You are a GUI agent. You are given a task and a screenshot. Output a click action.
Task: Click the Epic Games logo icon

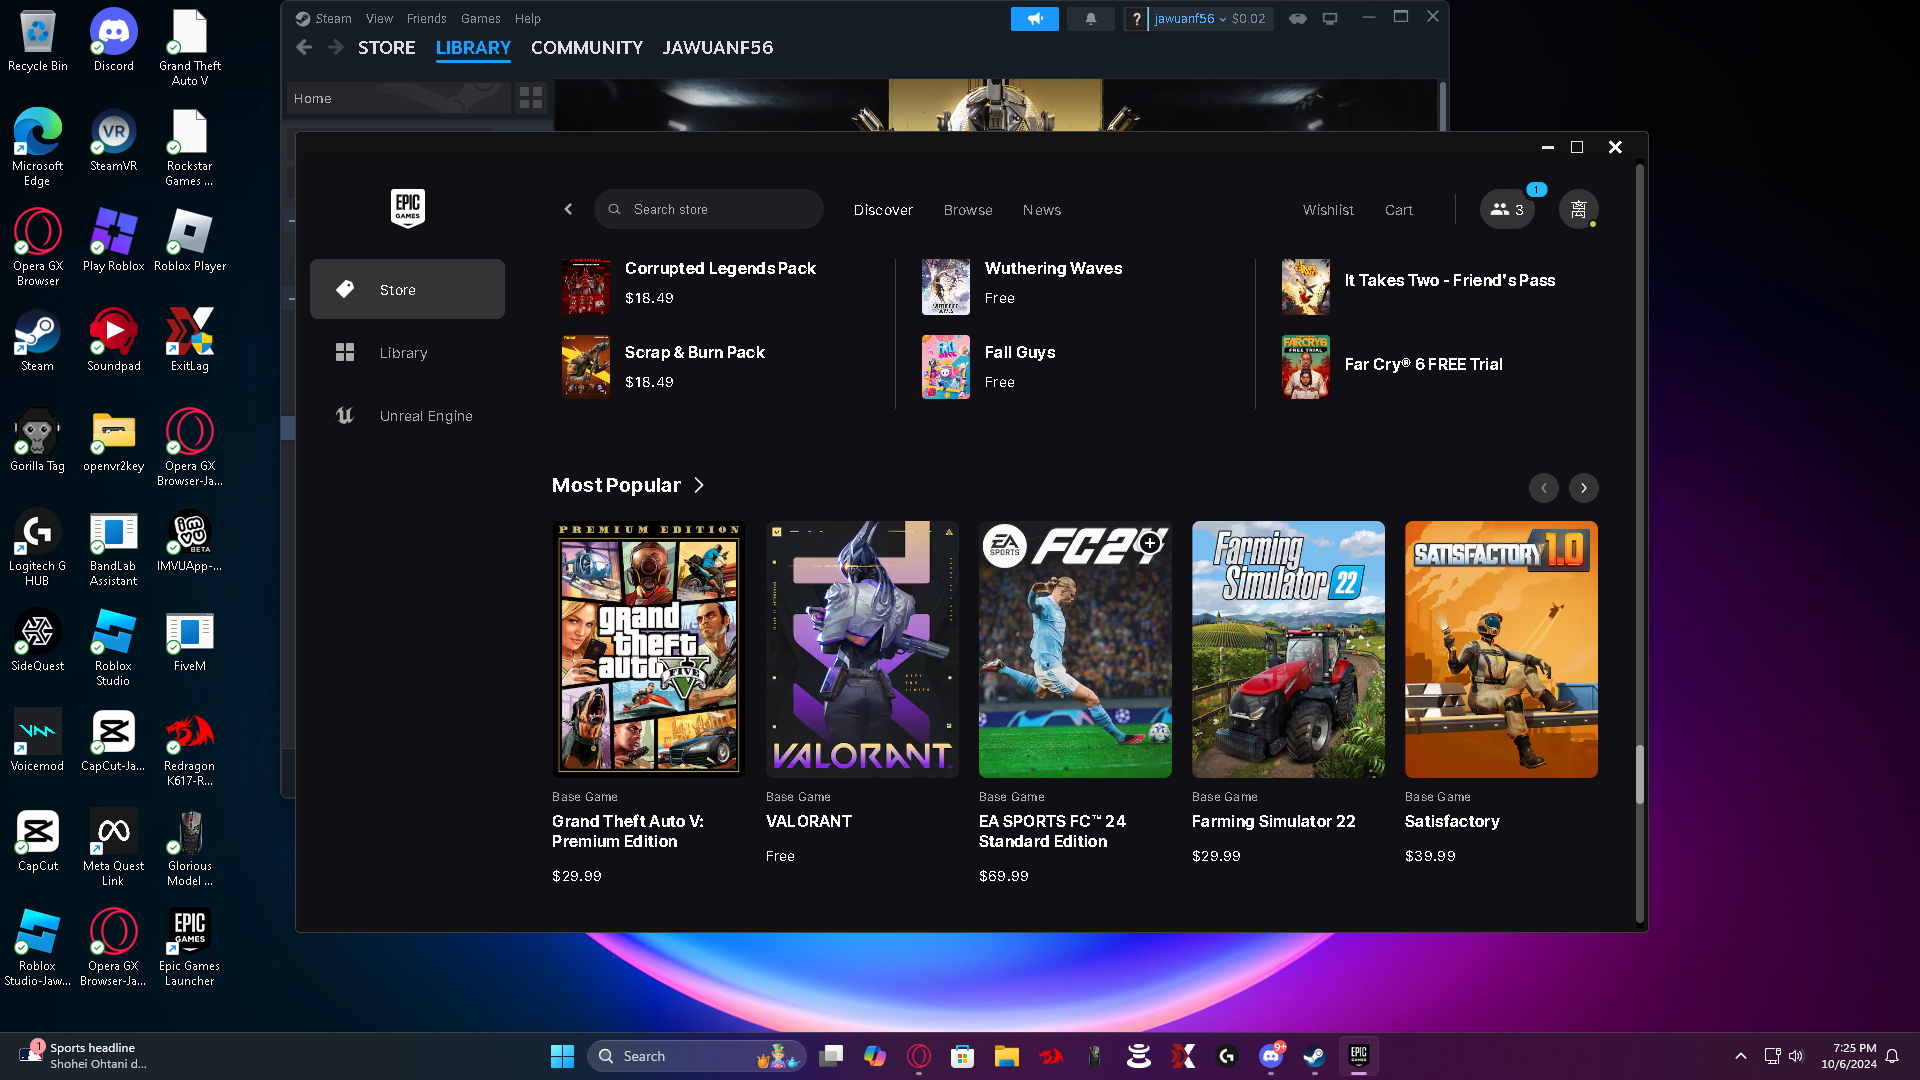407,208
